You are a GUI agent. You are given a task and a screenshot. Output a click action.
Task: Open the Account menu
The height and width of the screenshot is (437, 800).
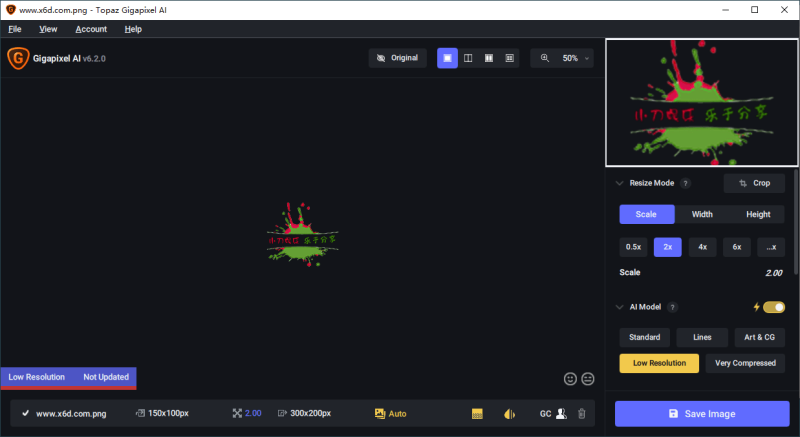(x=91, y=29)
